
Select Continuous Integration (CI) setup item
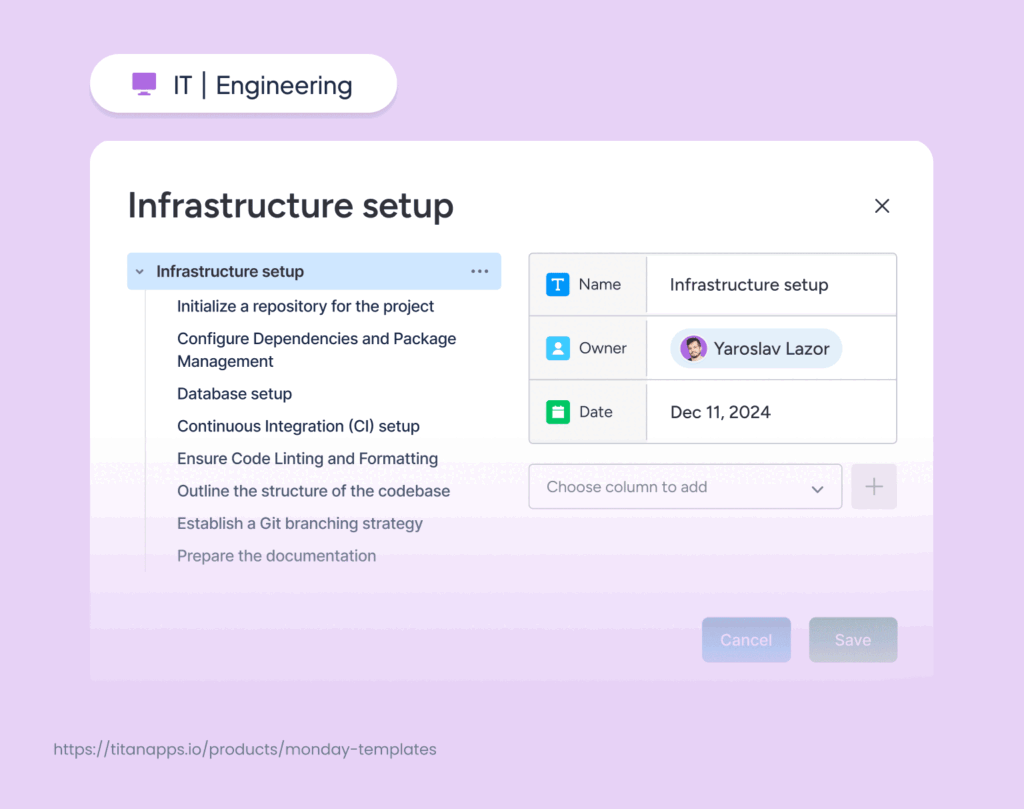298,426
